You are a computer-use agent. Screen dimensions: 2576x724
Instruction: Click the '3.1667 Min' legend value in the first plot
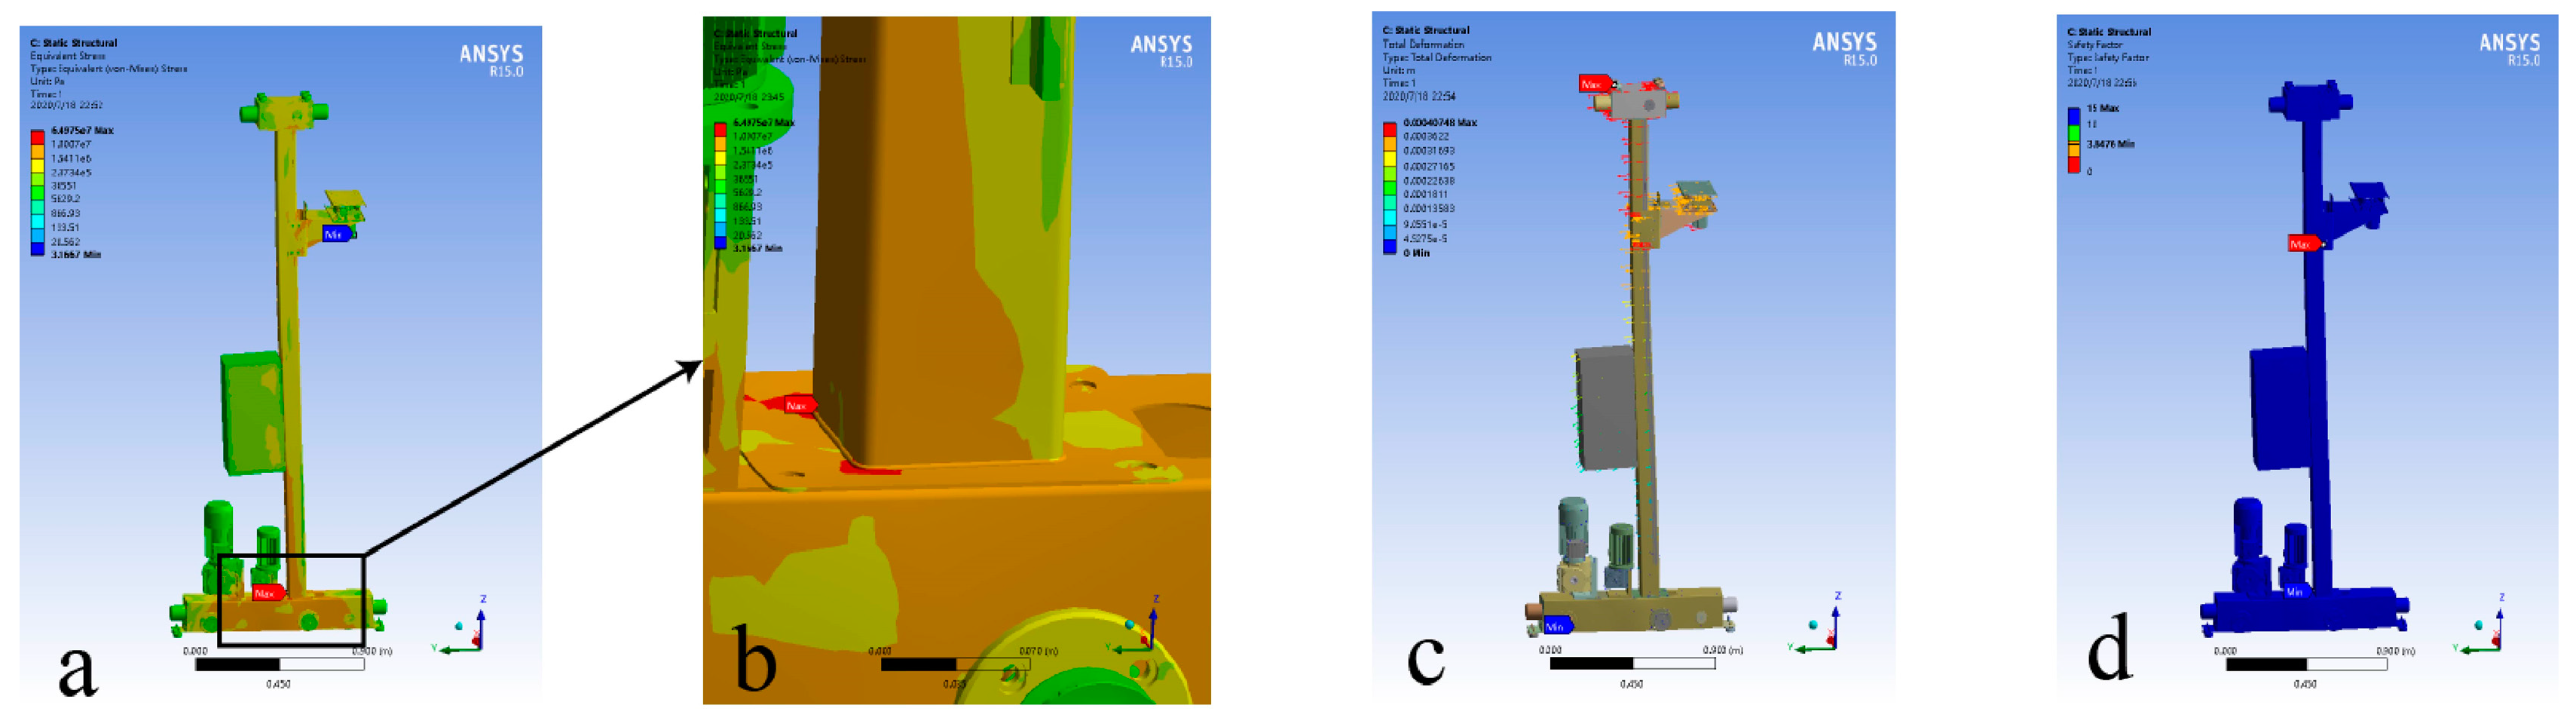click(x=76, y=255)
